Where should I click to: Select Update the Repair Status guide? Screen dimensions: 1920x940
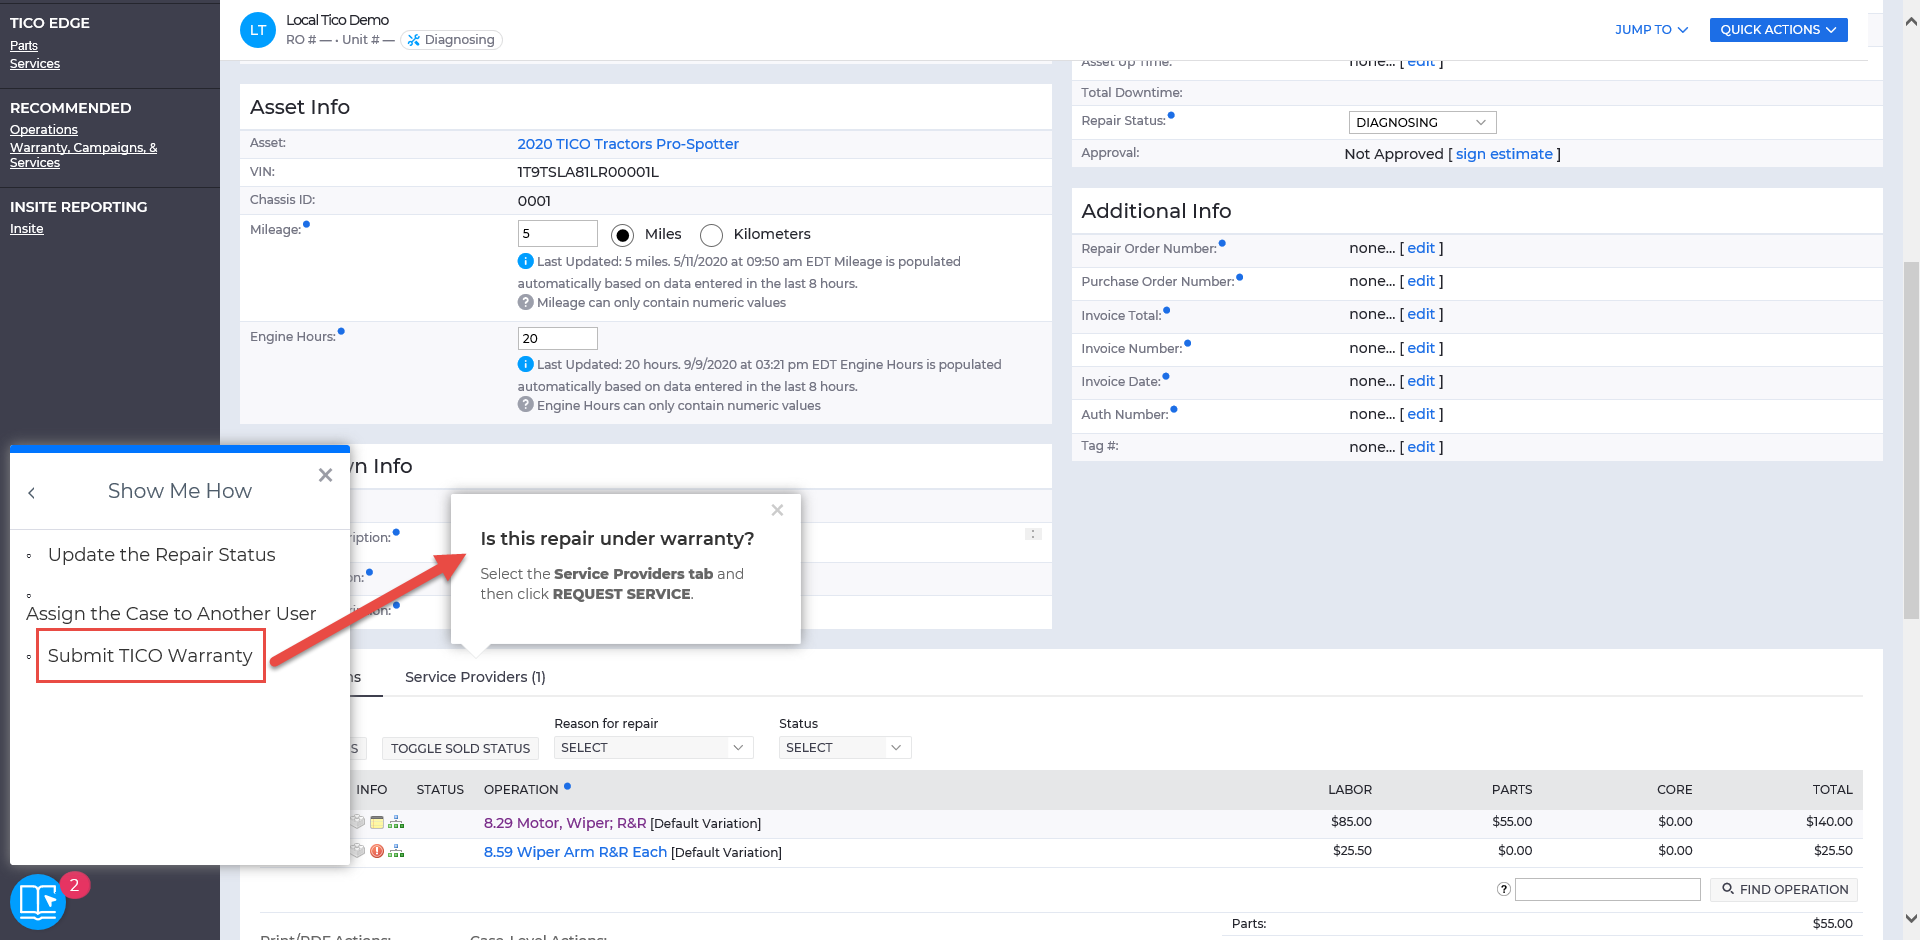coord(162,555)
